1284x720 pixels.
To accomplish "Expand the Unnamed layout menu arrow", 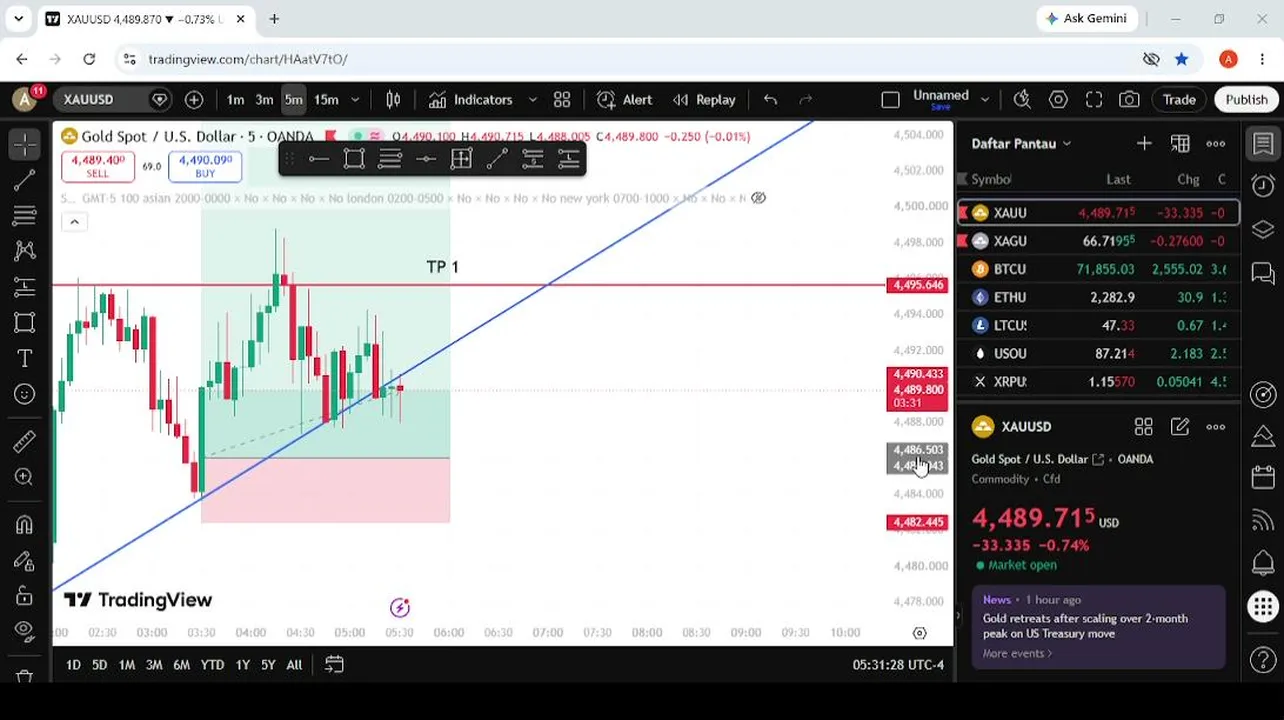I will coord(985,99).
